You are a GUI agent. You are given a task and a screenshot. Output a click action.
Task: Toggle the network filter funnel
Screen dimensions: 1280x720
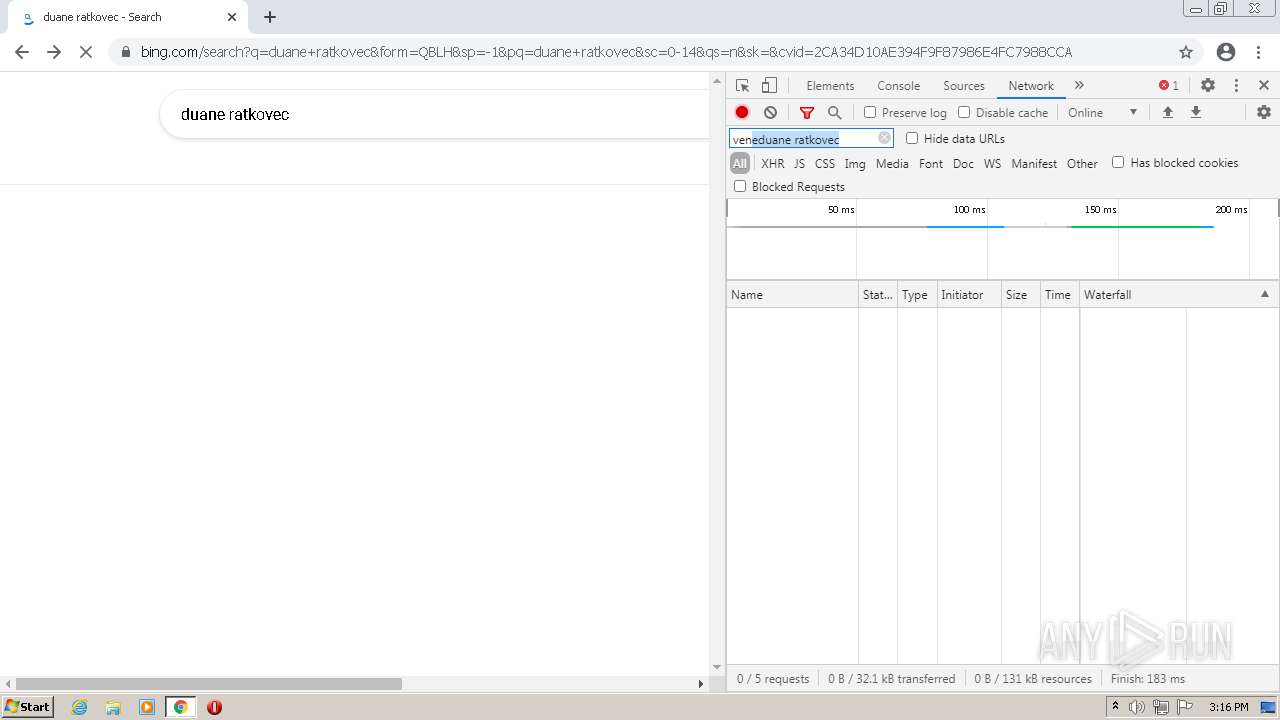tap(807, 113)
